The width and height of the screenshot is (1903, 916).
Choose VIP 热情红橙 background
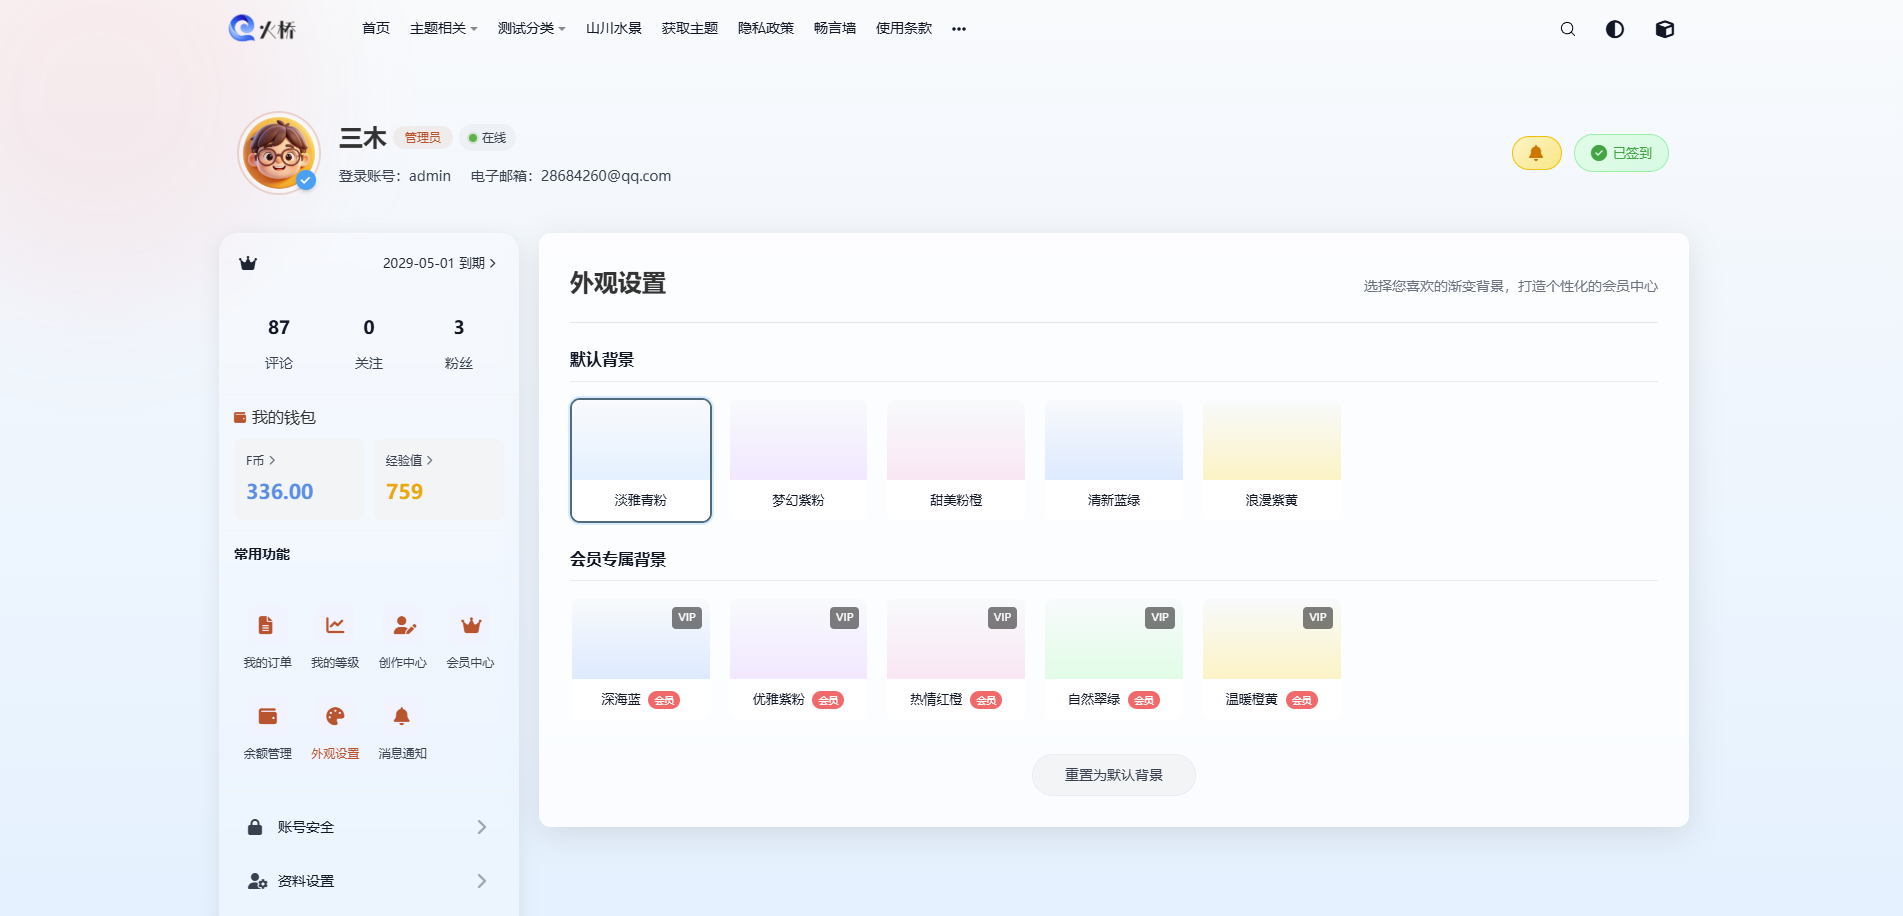tap(956, 659)
